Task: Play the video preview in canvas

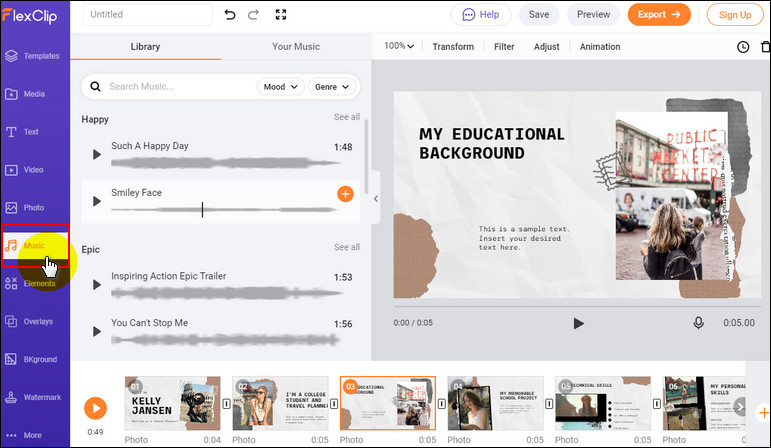Action: tap(579, 323)
